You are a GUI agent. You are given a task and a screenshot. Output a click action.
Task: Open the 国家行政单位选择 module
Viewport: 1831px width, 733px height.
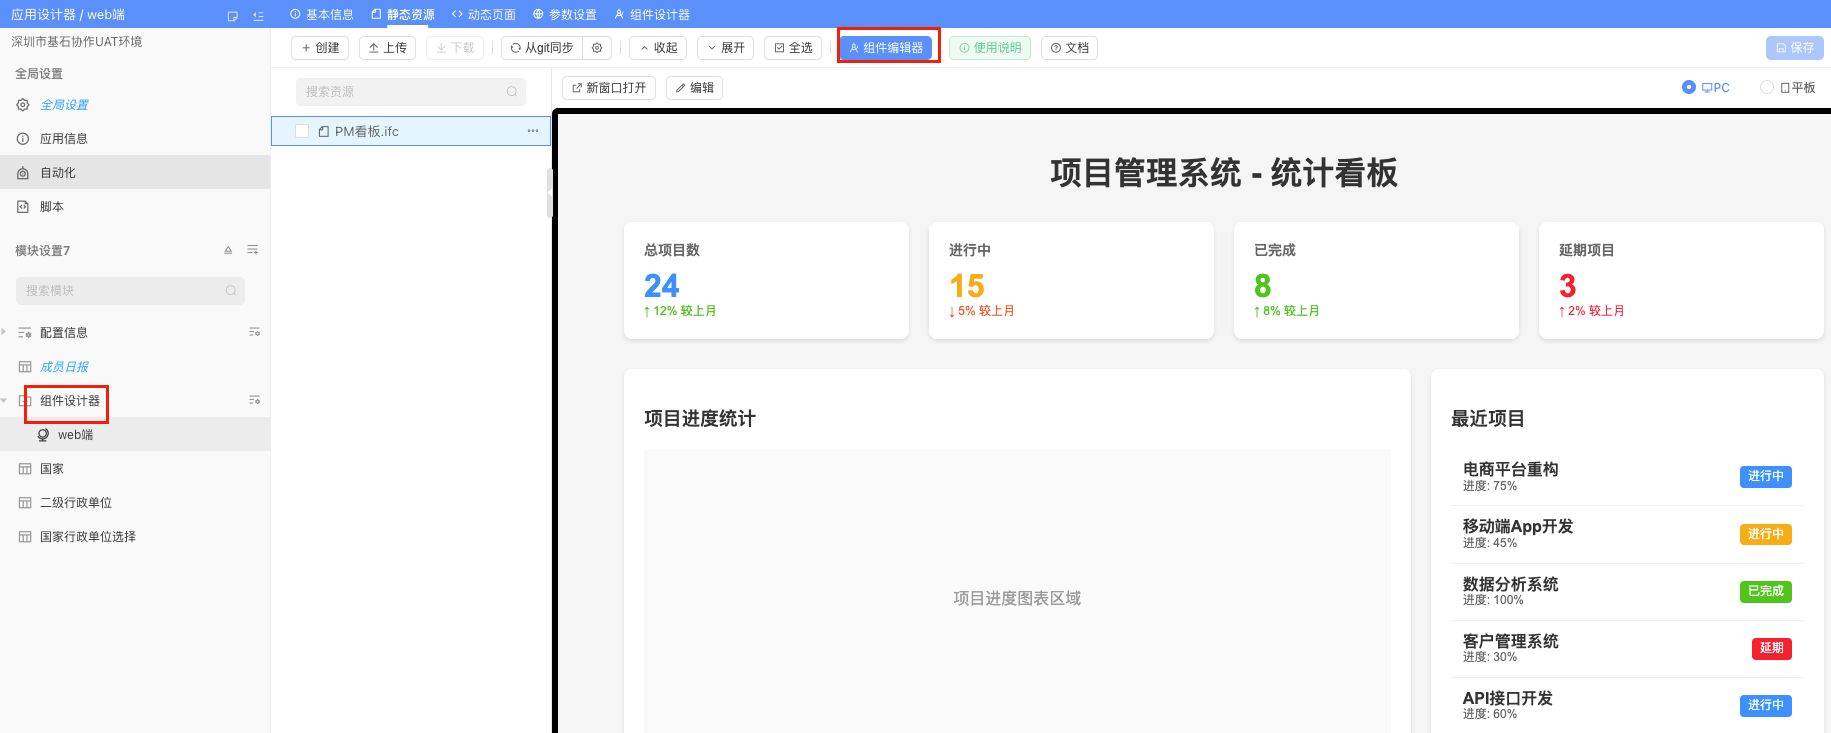tap(135, 537)
